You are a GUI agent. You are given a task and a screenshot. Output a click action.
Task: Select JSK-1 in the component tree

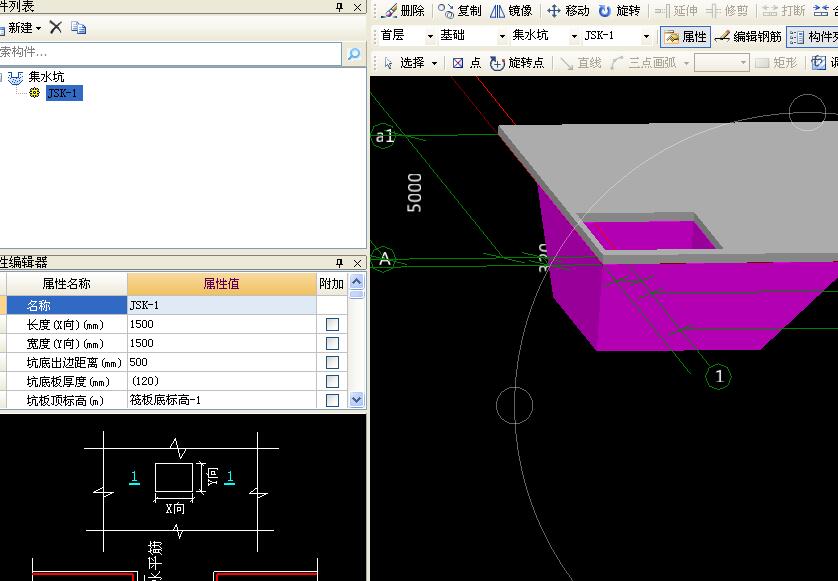(64, 93)
